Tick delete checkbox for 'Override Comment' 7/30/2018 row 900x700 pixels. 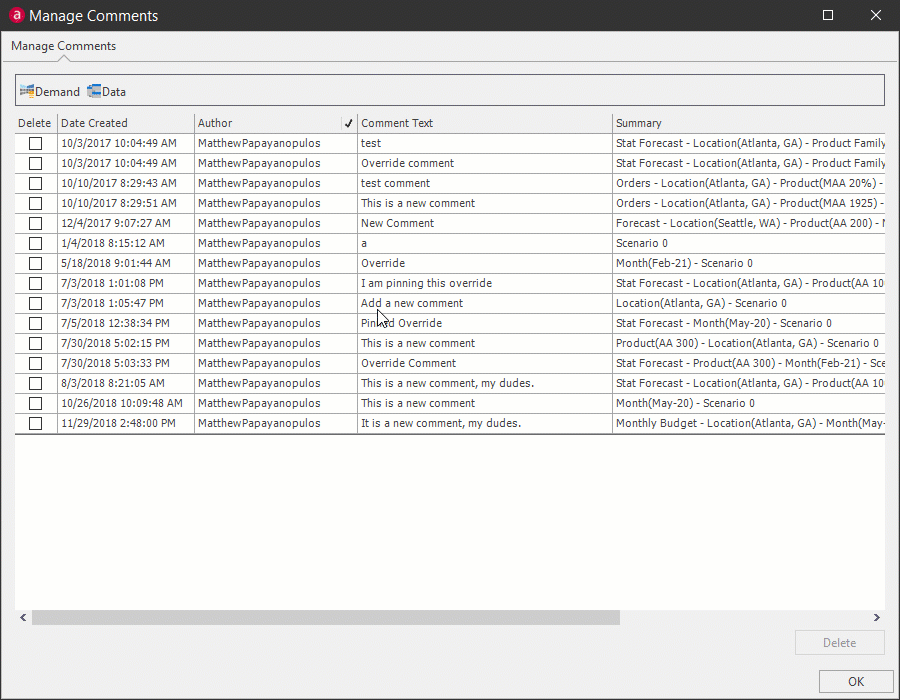[36, 363]
